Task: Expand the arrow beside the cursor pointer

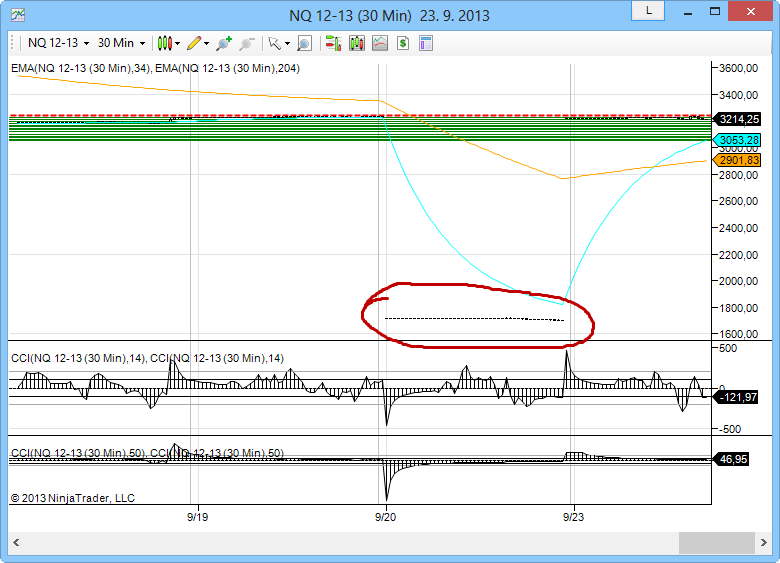Action: 287,44
